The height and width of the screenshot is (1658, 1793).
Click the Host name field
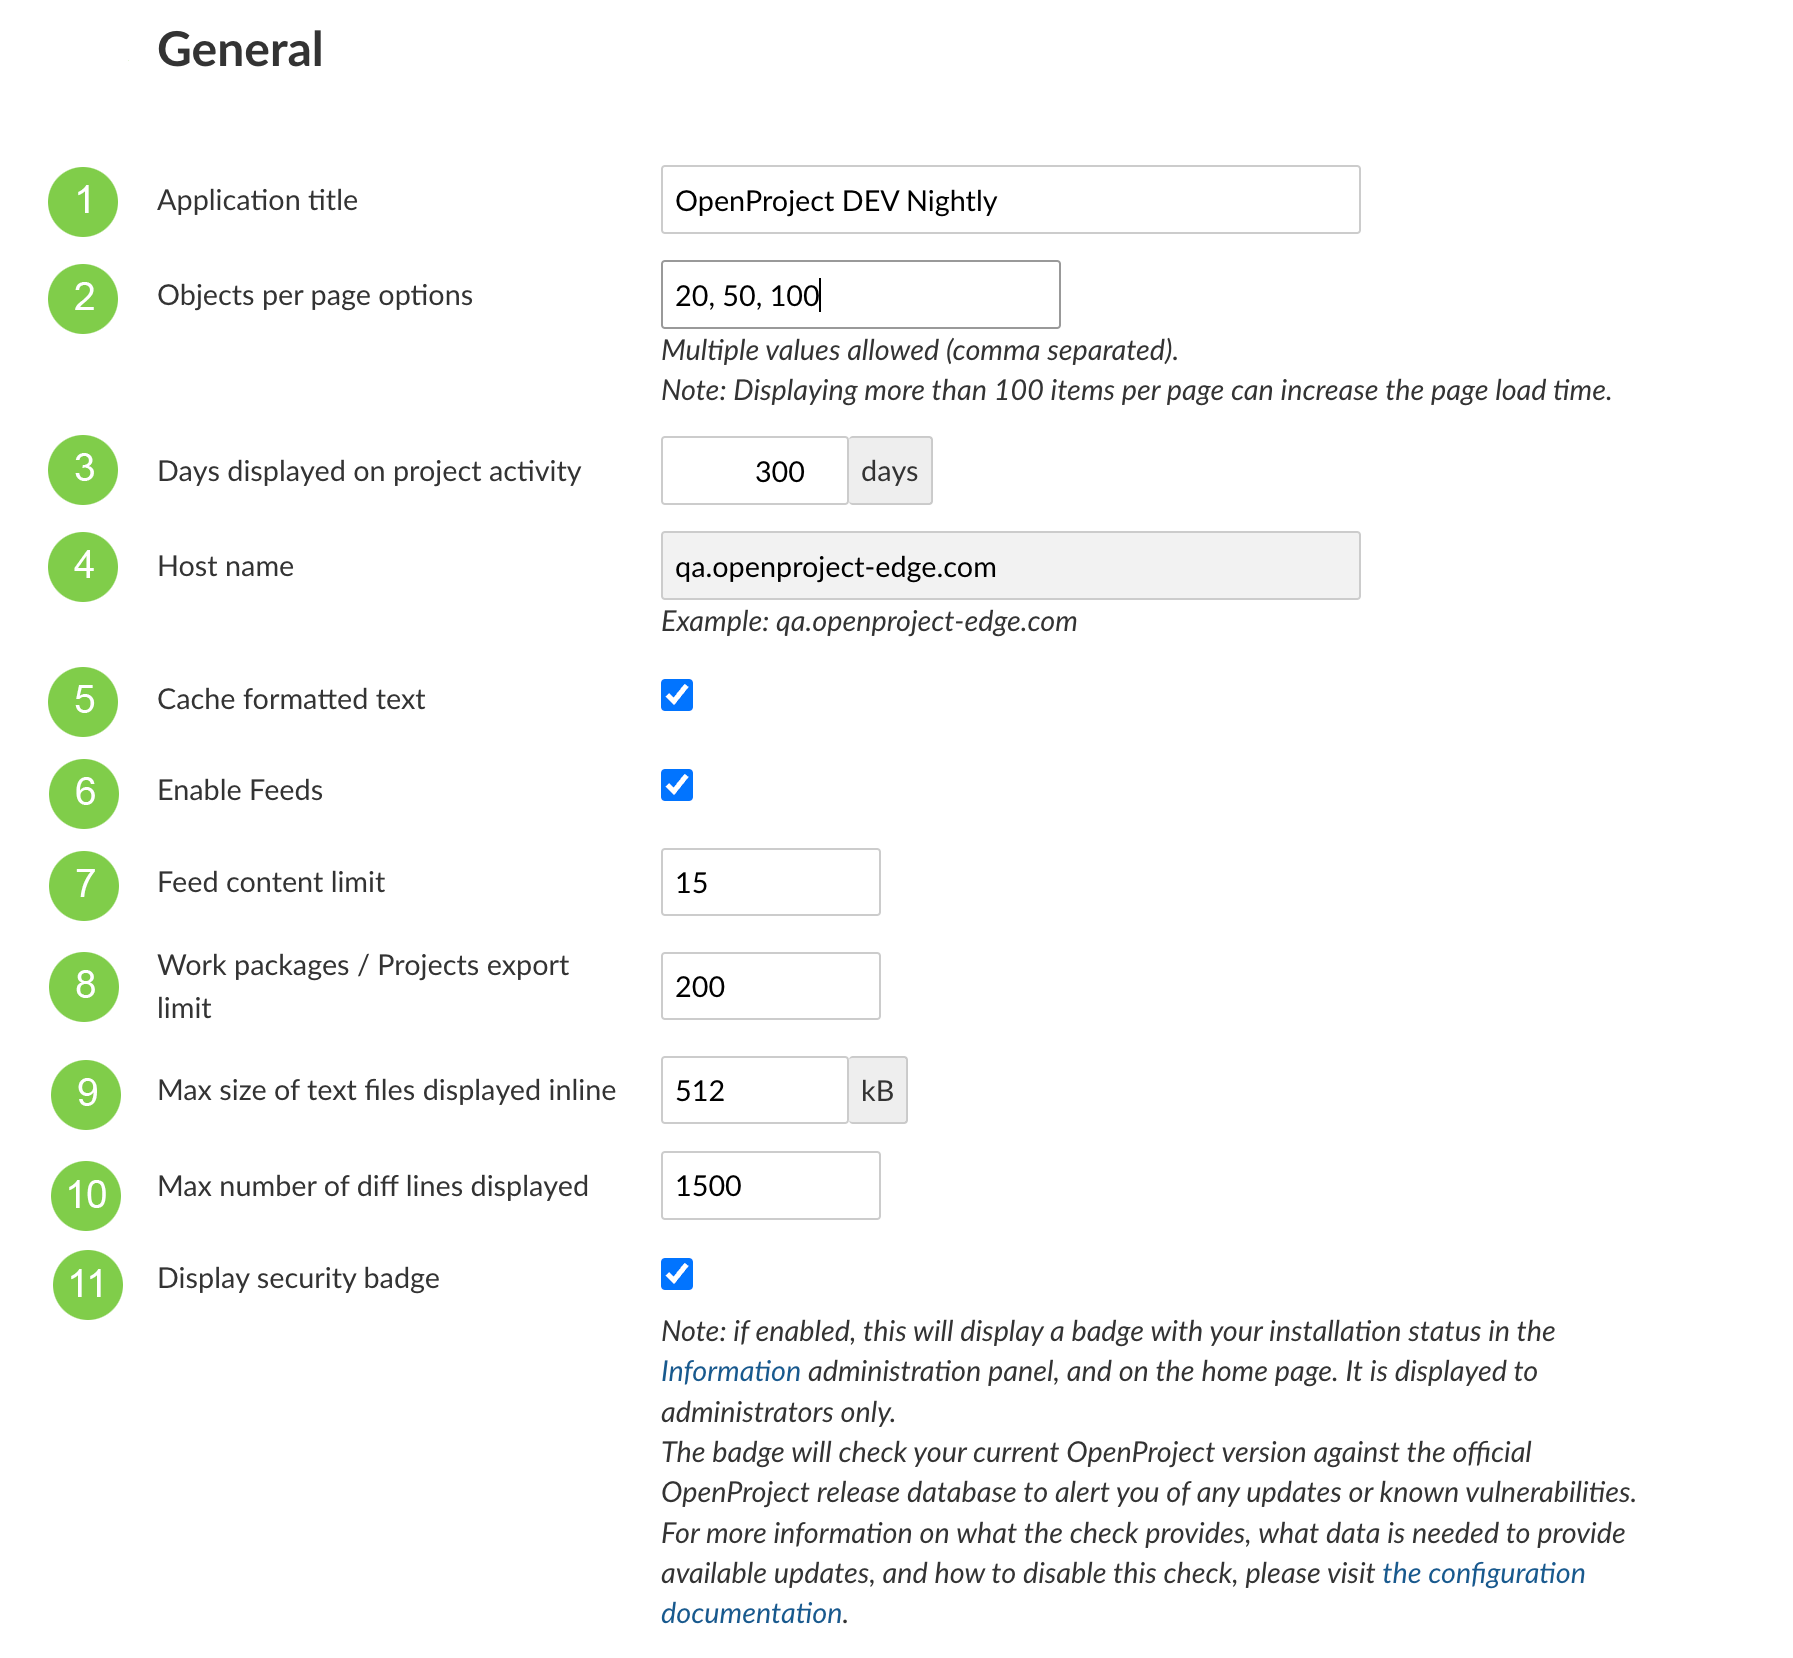(1010, 566)
